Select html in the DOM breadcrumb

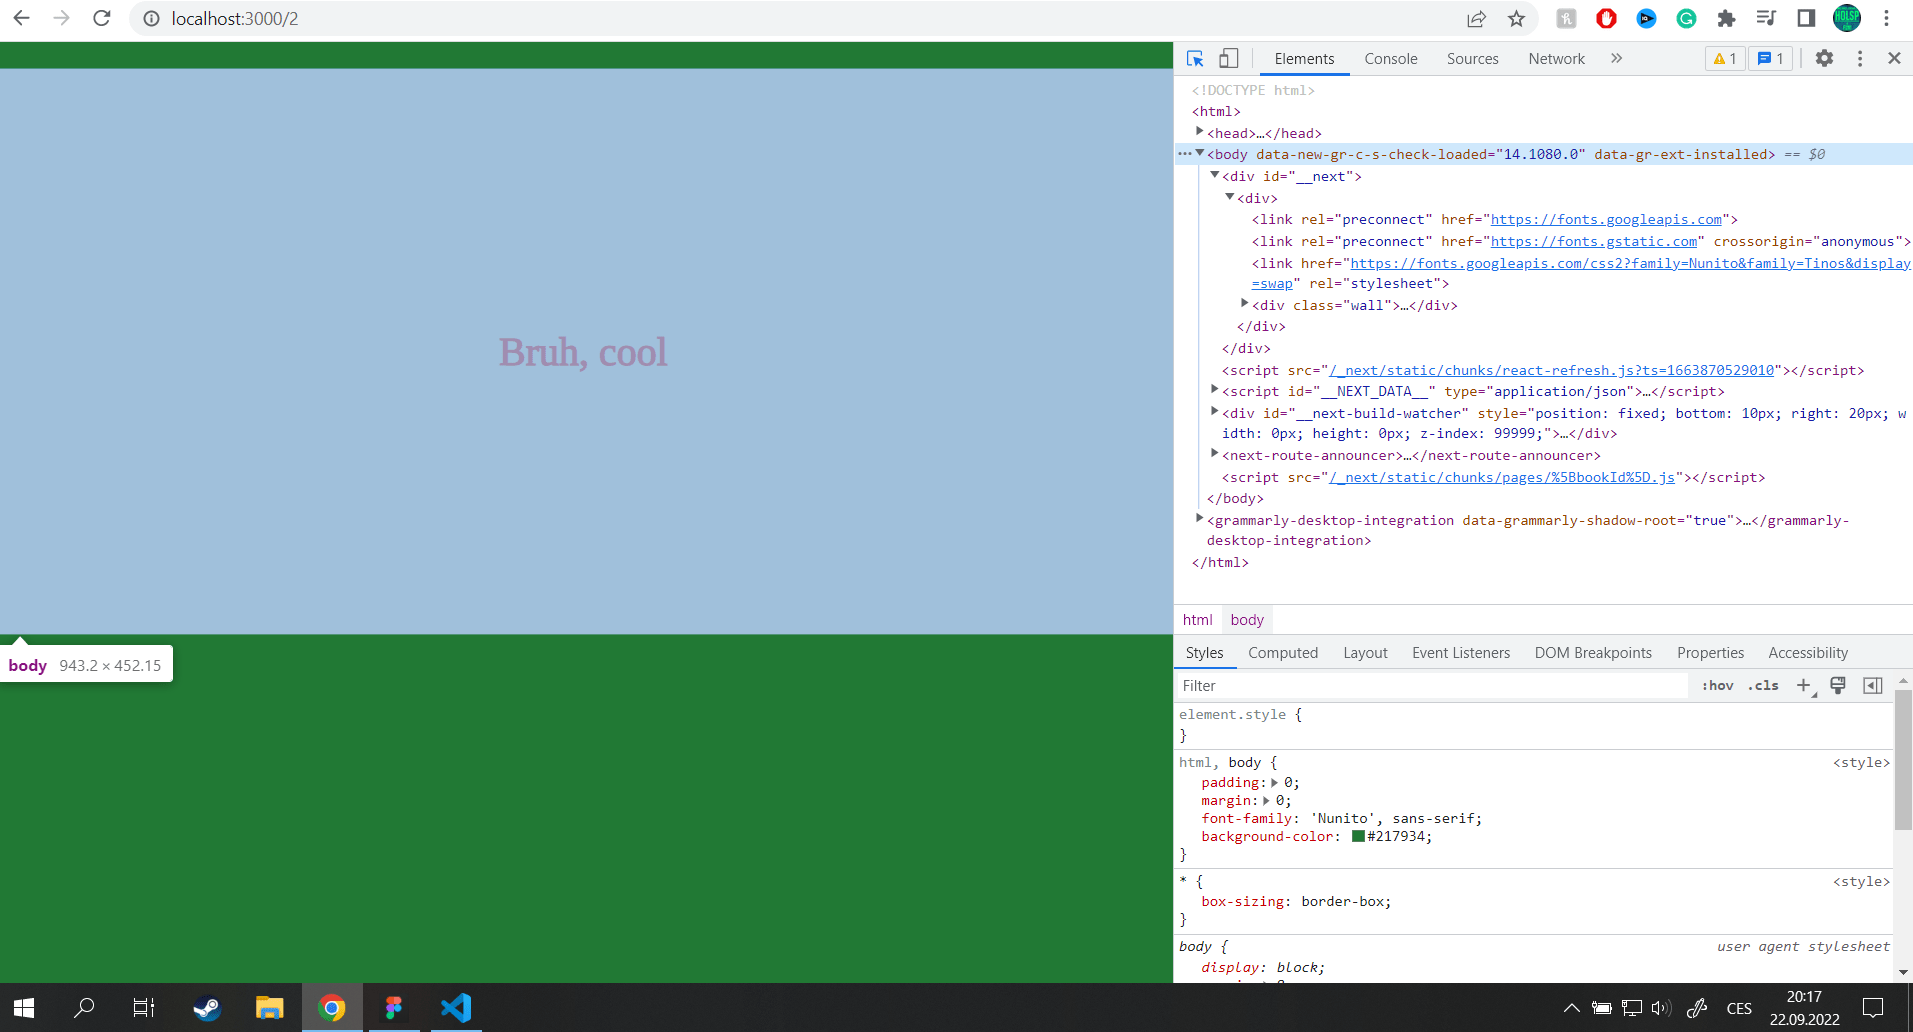pos(1197,620)
